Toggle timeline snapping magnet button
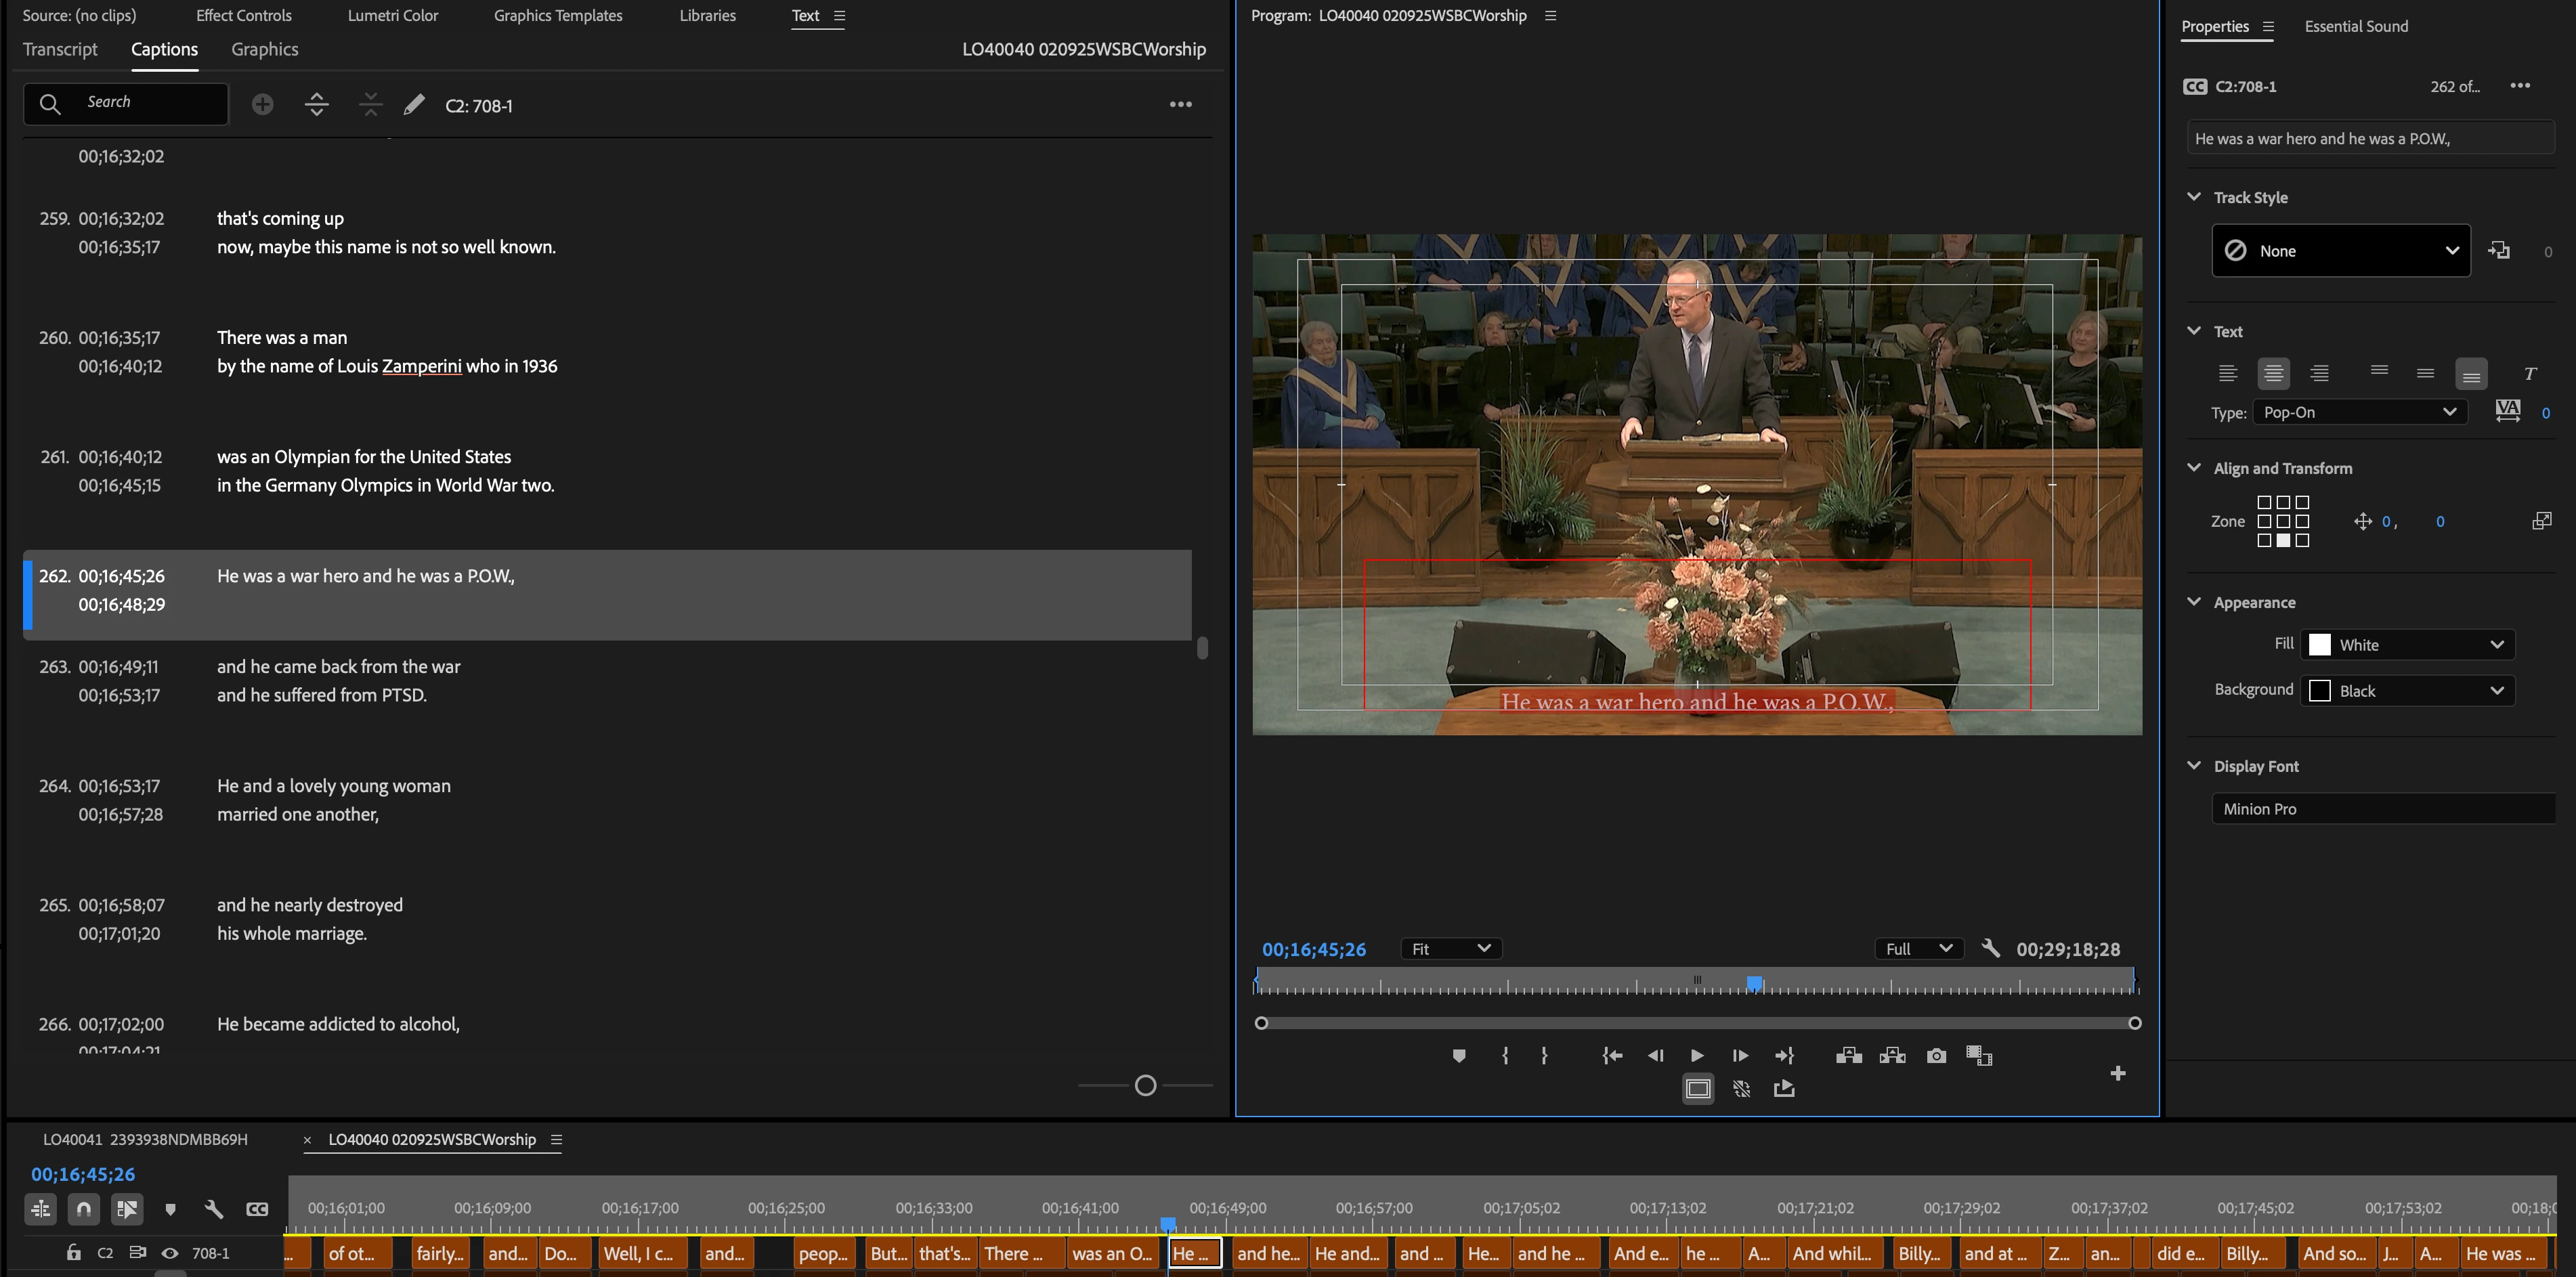Image resolution: width=2576 pixels, height=1277 pixels. point(84,1209)
